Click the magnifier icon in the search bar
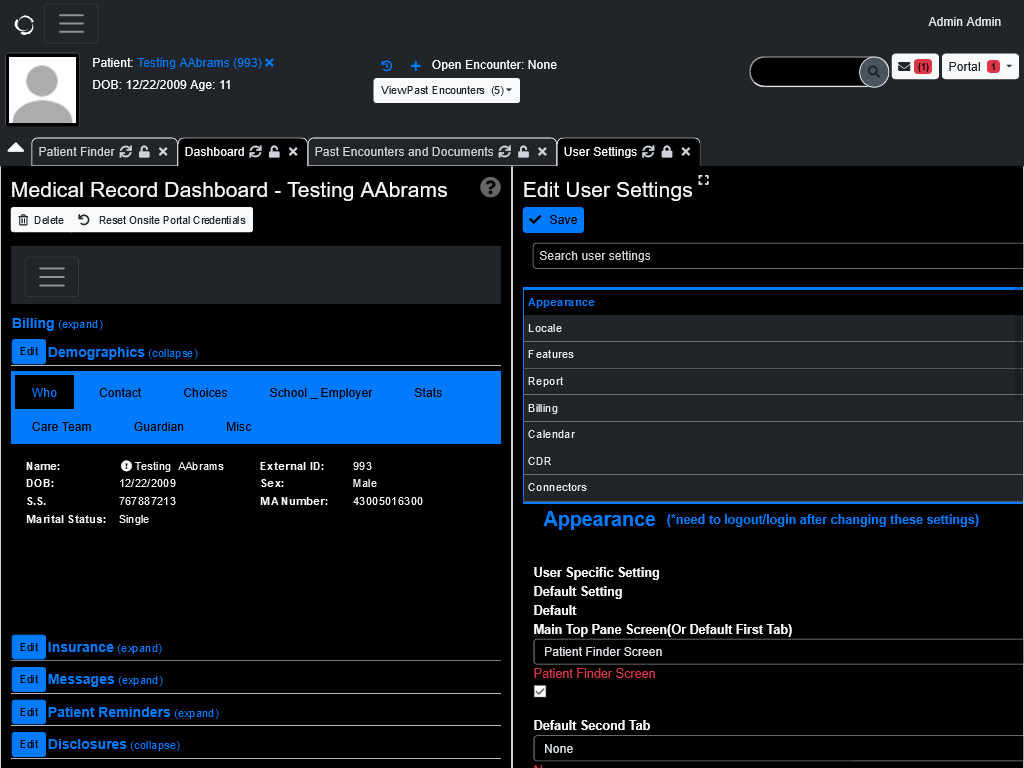Viewport: 1024px width, 768px height. tap(873, 71)
